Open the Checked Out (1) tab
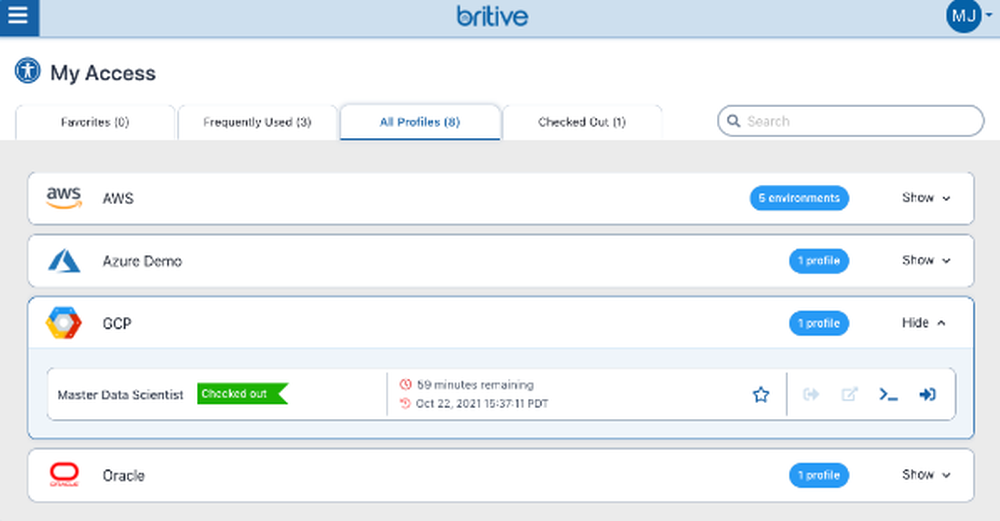This screenshot has width=1000, height=521. [x=582, y=122]
